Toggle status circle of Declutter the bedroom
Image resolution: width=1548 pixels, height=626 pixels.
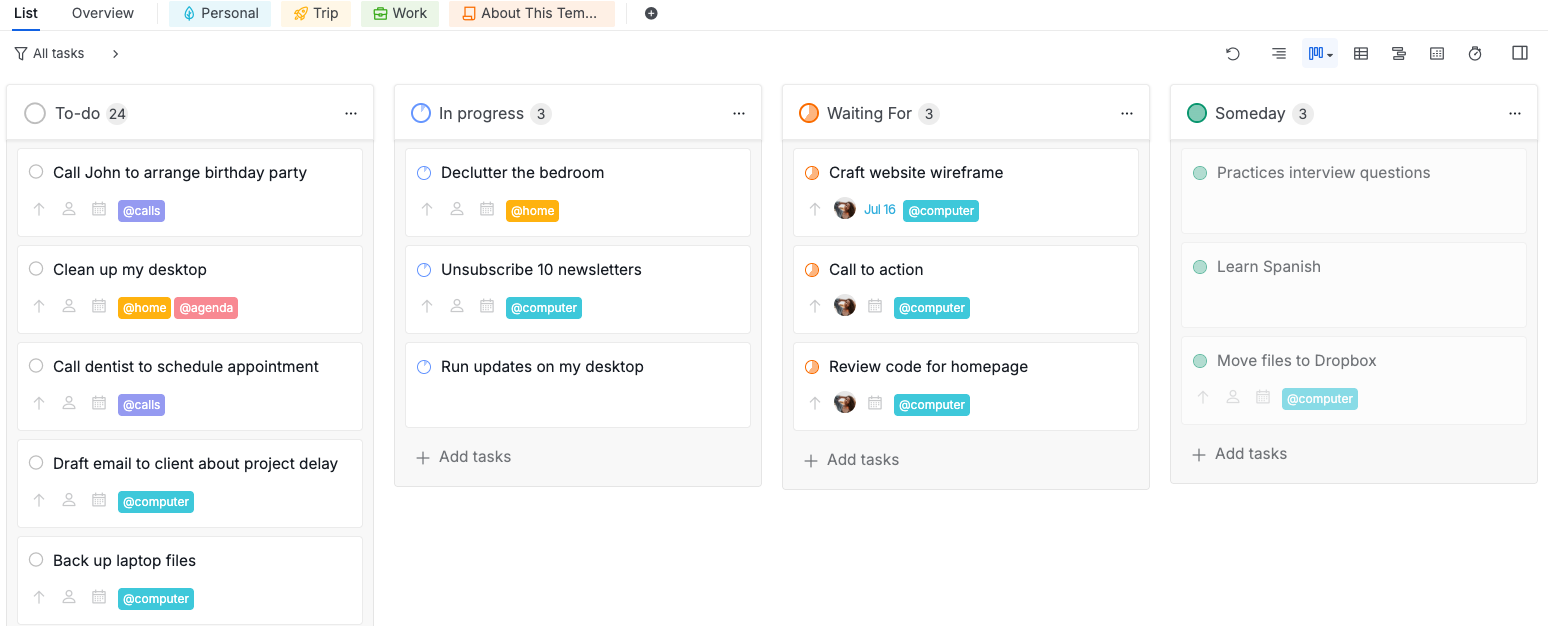tap(424, 173)
